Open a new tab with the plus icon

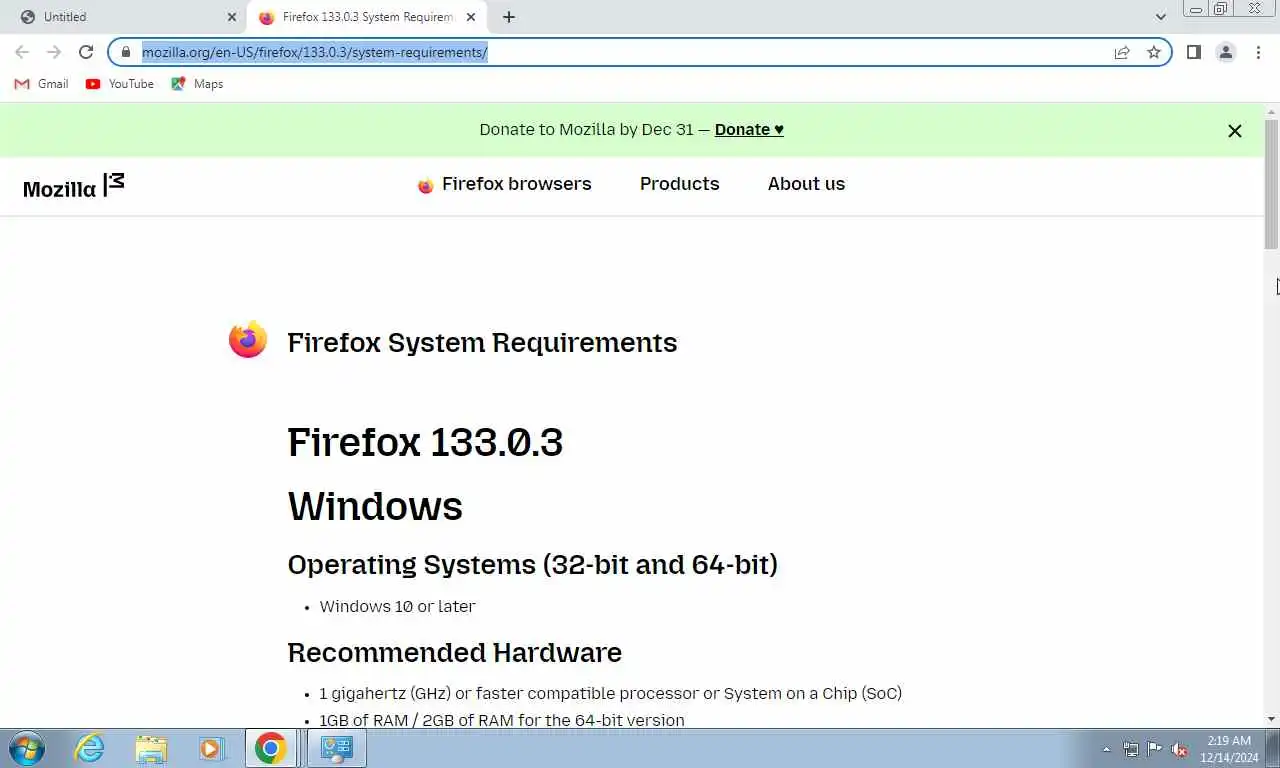tap(509, 17)
